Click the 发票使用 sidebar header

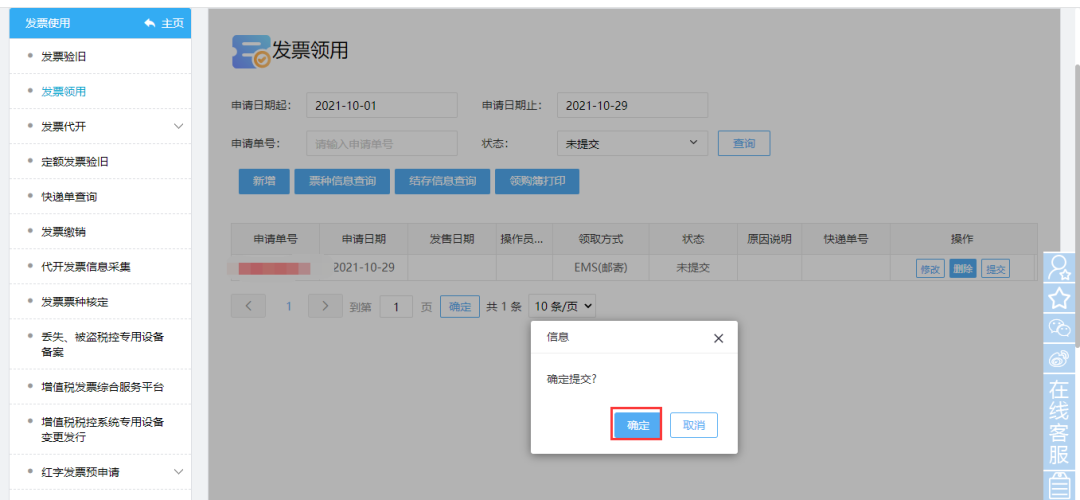point(48,23)
